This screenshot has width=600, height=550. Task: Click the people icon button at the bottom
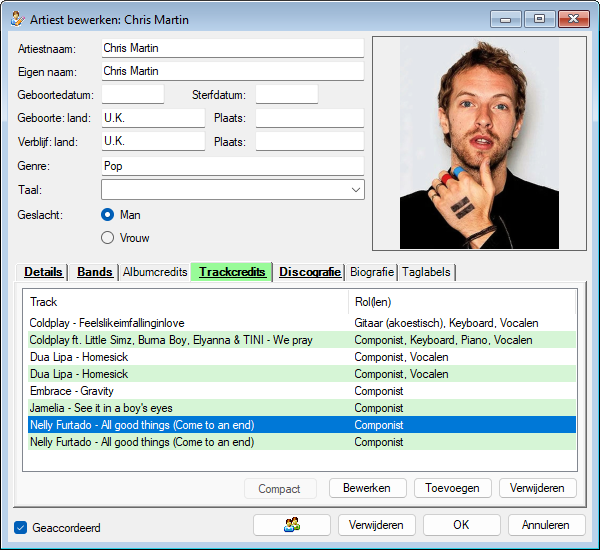click(292, 525)
